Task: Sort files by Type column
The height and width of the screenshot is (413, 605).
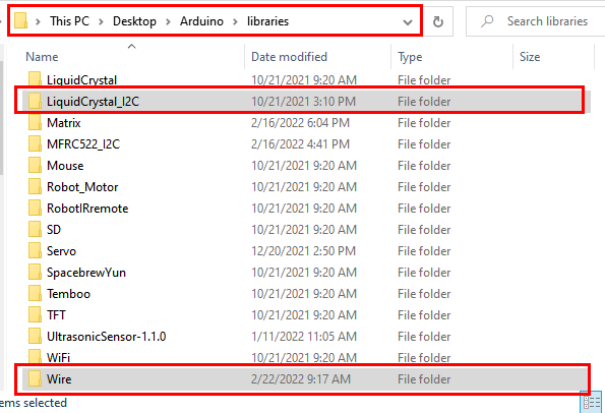Action: [x=410, y=57]
